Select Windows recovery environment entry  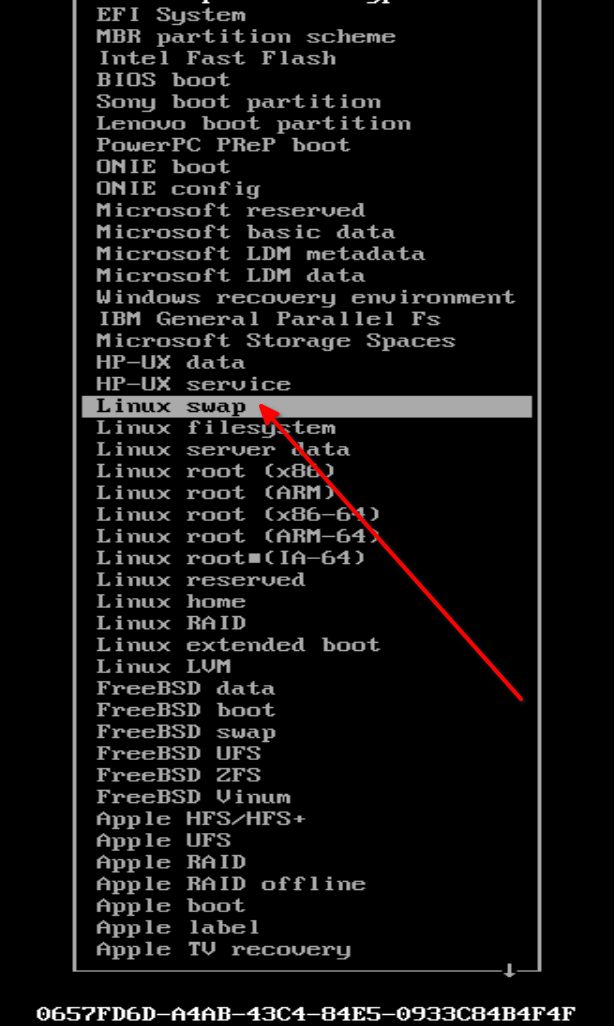[x=306, y=297]
